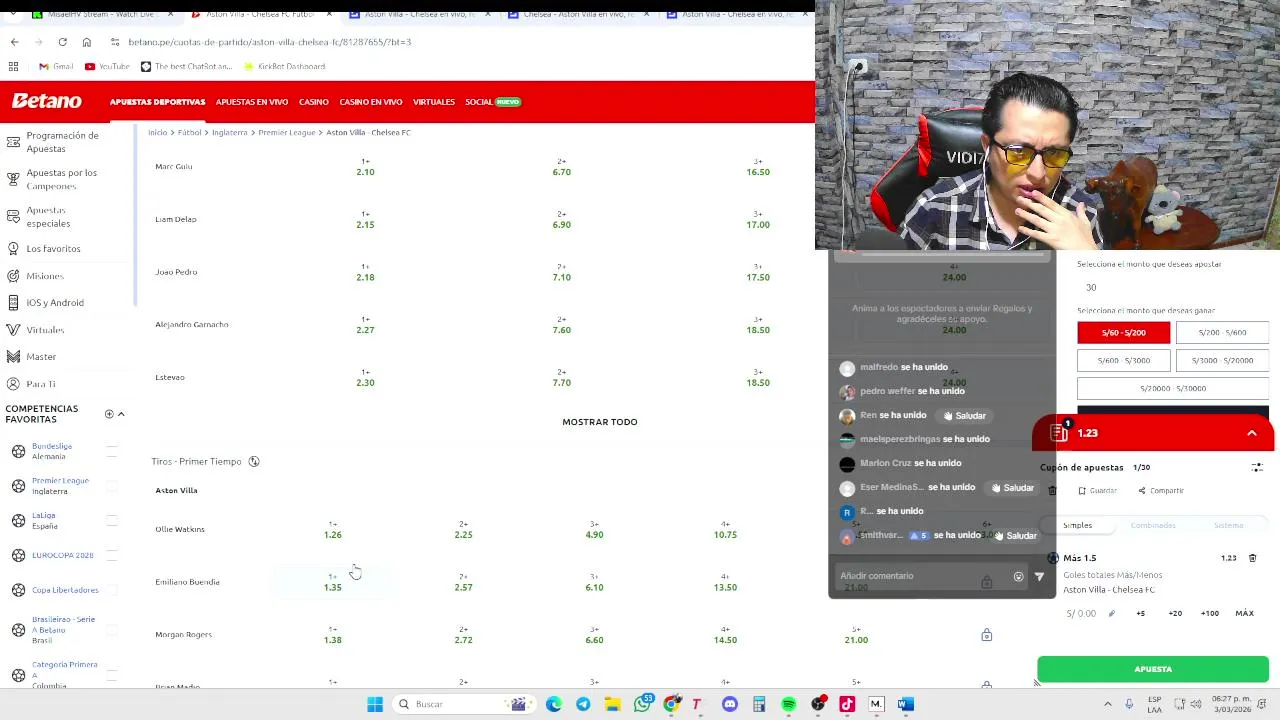Click Guardar in the bet slip
This screenshot has height=720, width=1280.
(1097, 491)
